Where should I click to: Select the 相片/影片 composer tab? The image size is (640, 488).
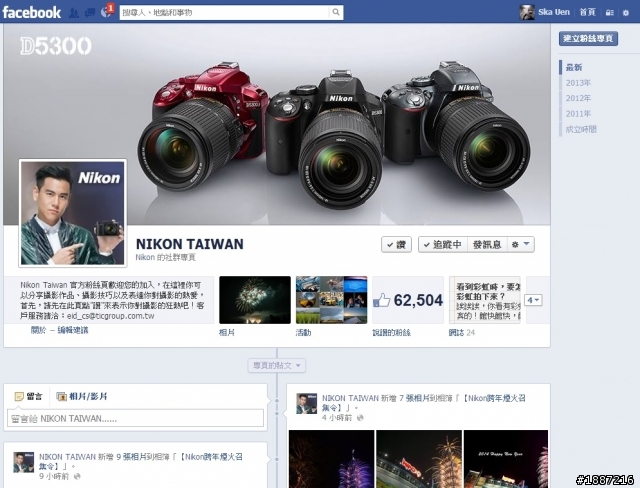click(82, 396)
